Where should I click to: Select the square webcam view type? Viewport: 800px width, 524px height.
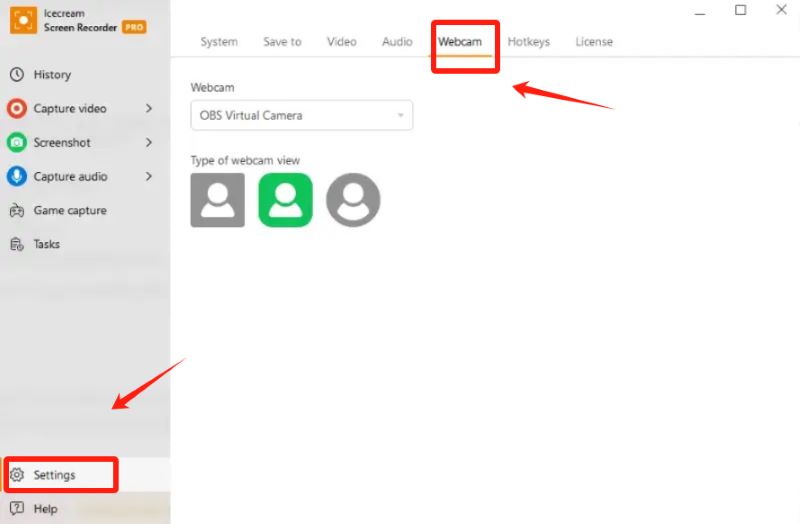coord(217,200)
